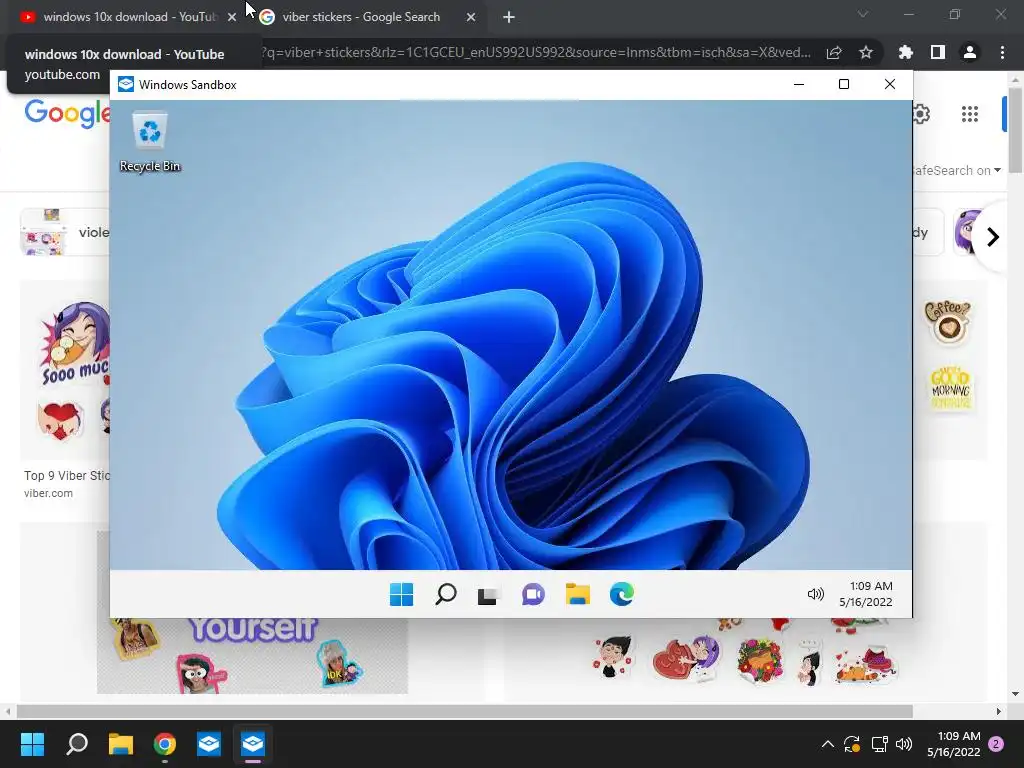Click the Chrome address bar URL

point(536,52)
